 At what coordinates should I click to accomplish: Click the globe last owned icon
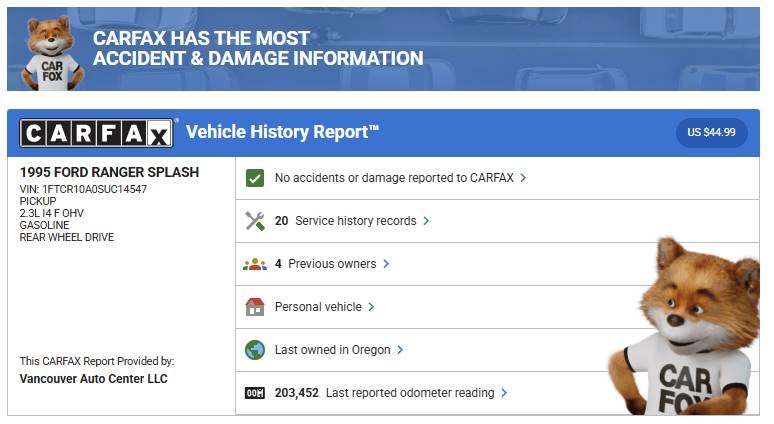pos(255,350)
